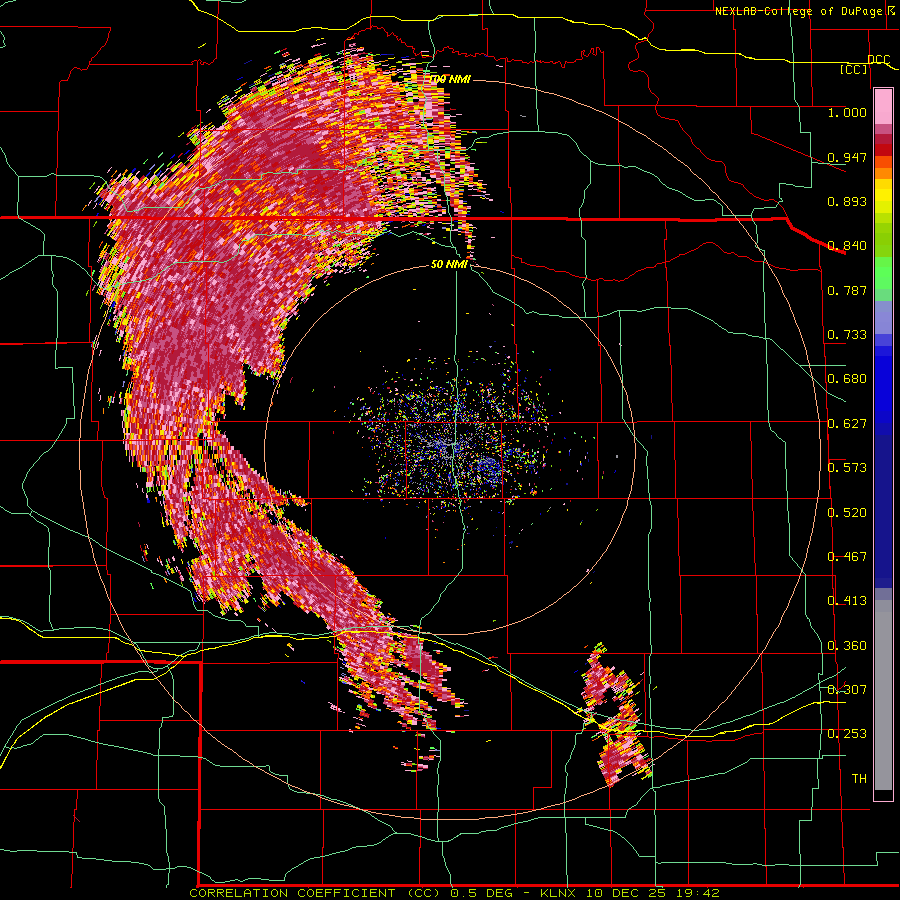Click the "TH" threshold label

tap(859, 779)
